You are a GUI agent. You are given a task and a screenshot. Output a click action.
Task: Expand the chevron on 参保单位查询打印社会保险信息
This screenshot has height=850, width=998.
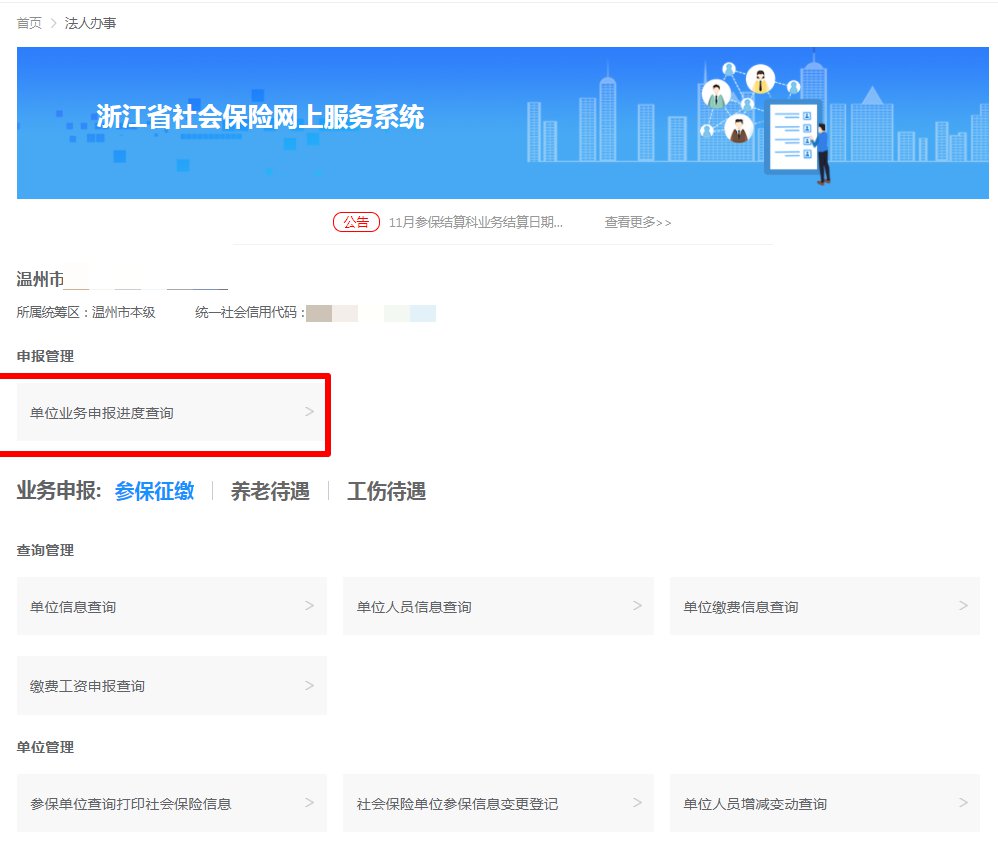click(x=309, y=803)
